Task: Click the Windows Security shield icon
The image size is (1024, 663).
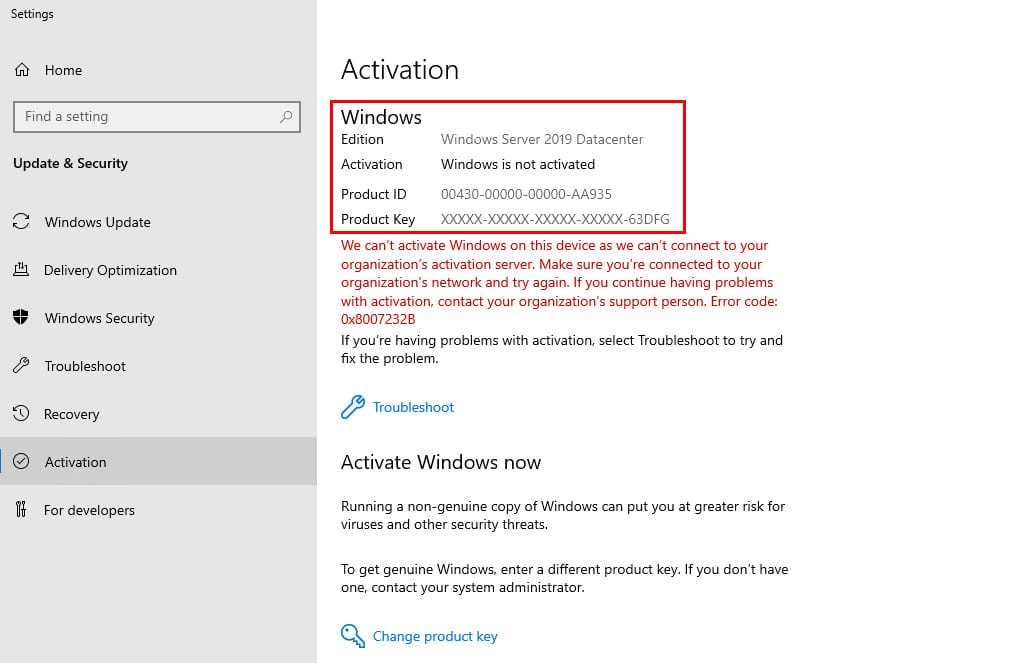Action: (x=21, y=317)
